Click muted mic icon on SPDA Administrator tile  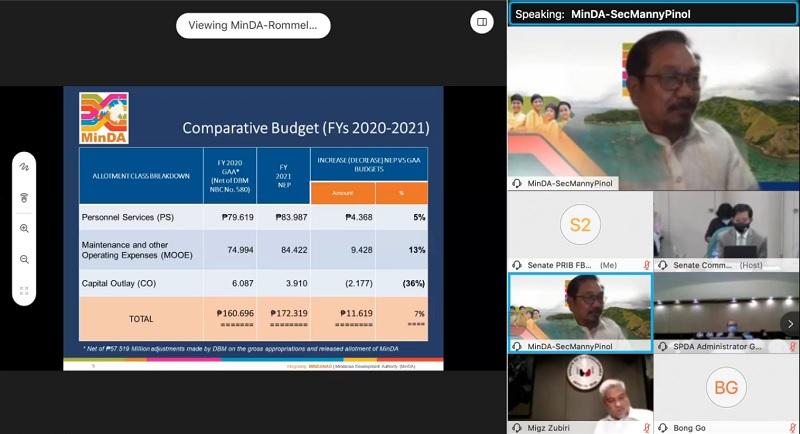coord(793,346)
